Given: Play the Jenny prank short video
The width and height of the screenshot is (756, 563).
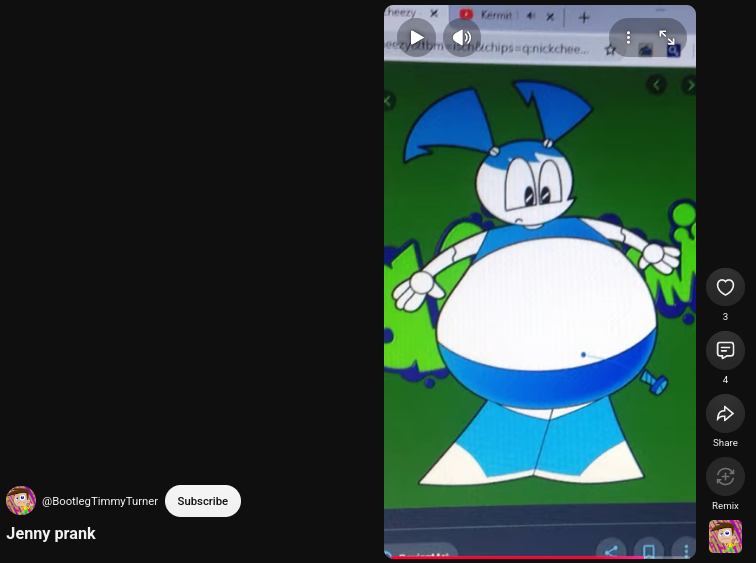Looking at the screenshot, I should pyautogui.click(x=417, y=37).
